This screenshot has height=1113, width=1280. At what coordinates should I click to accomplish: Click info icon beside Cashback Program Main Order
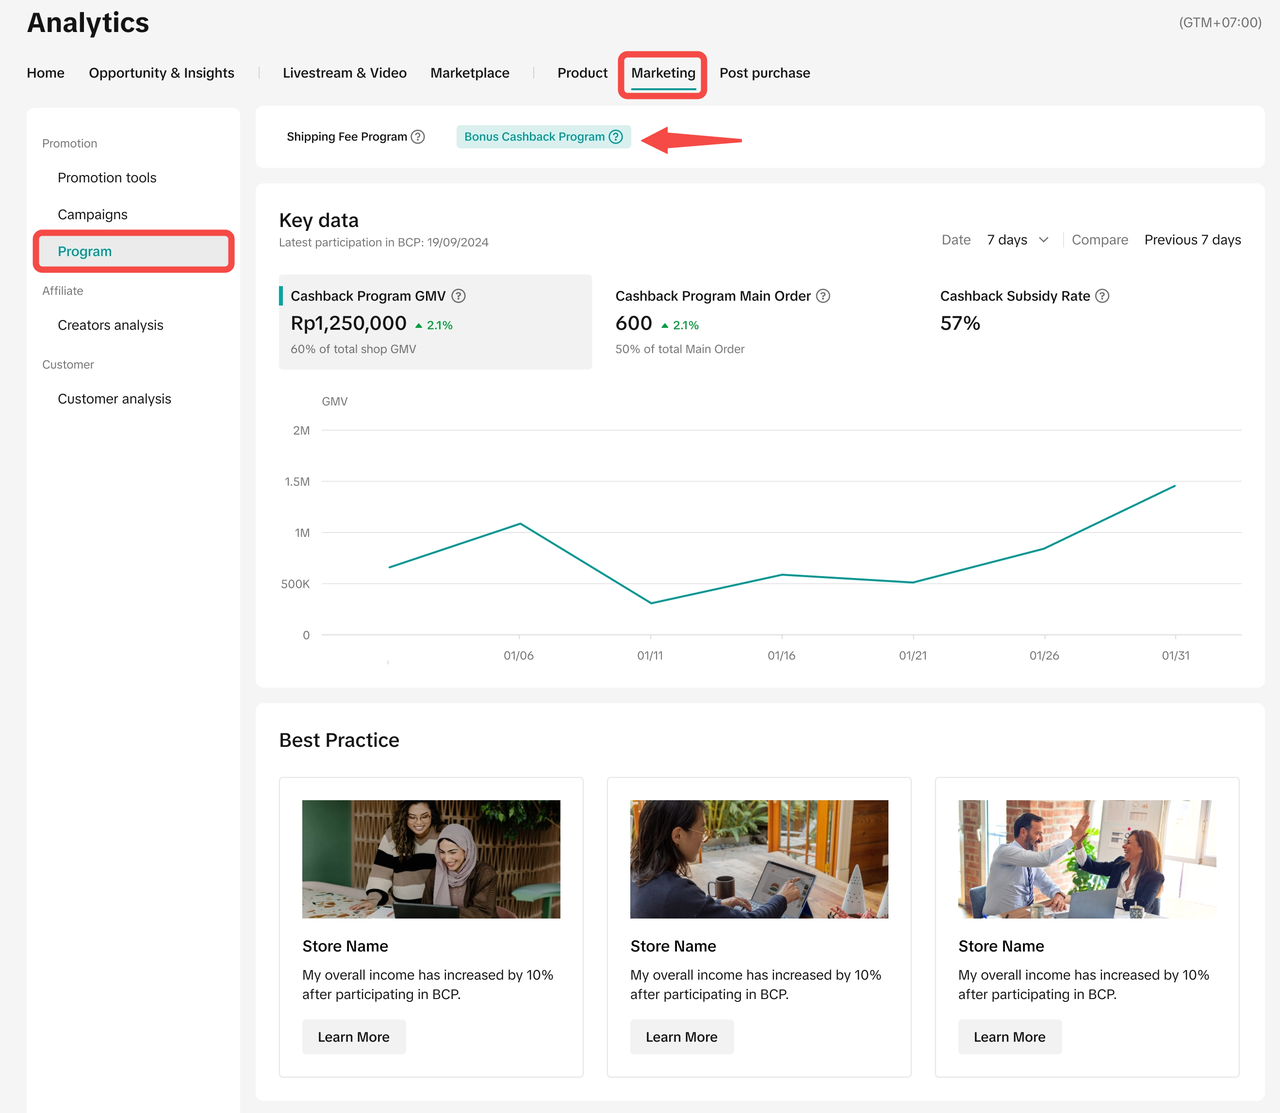(x=823, y=296)
